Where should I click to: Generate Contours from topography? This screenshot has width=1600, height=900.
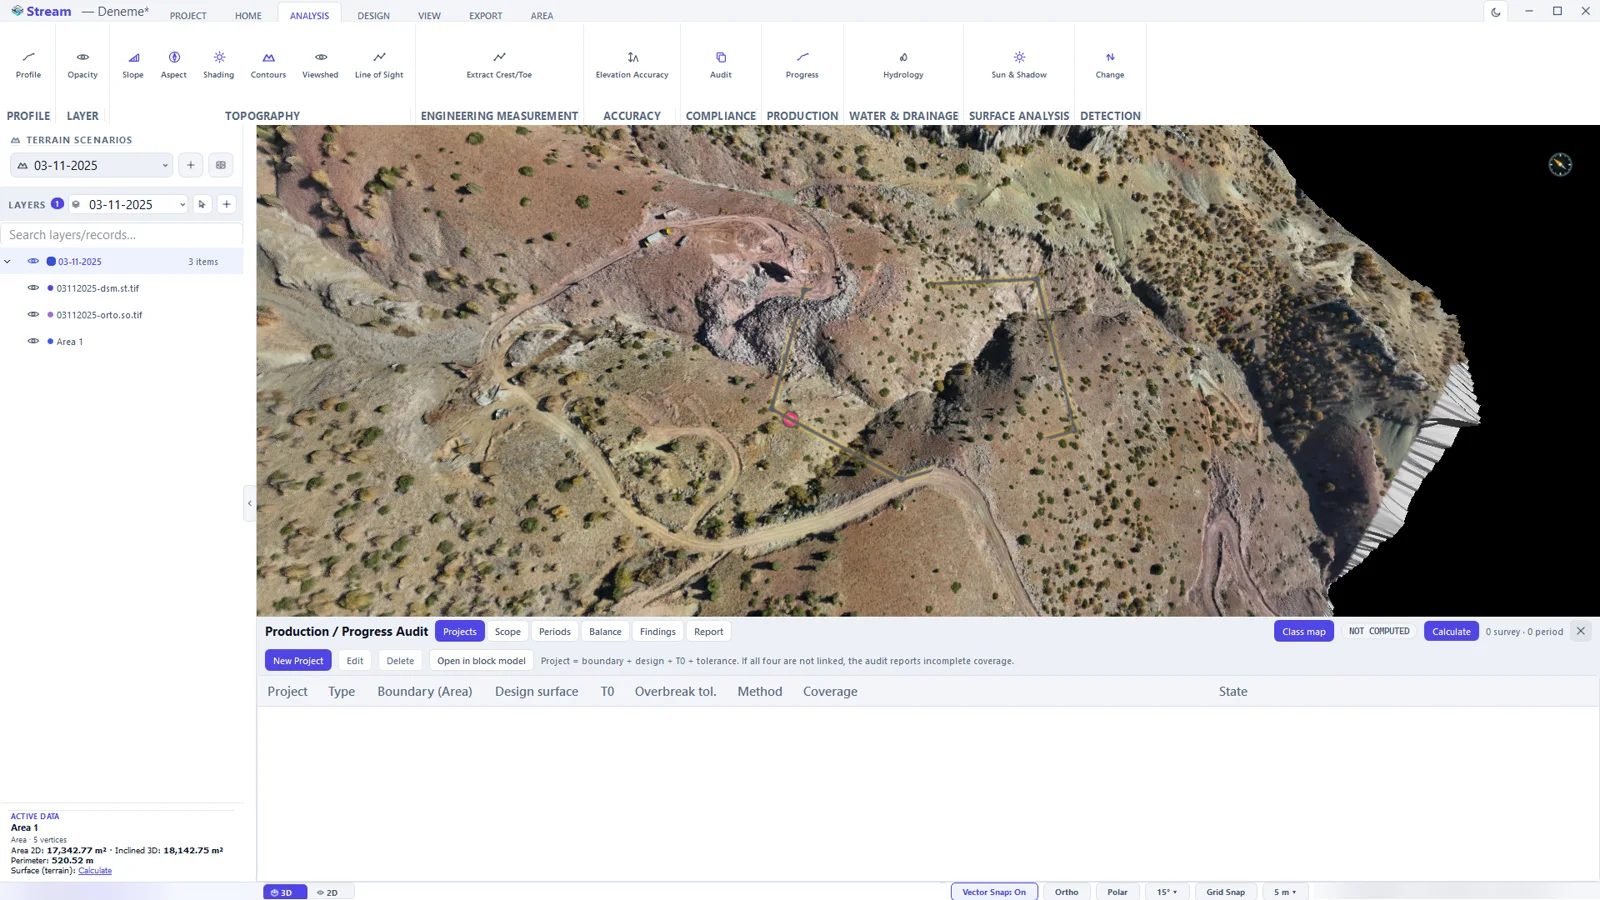point(268,64)
